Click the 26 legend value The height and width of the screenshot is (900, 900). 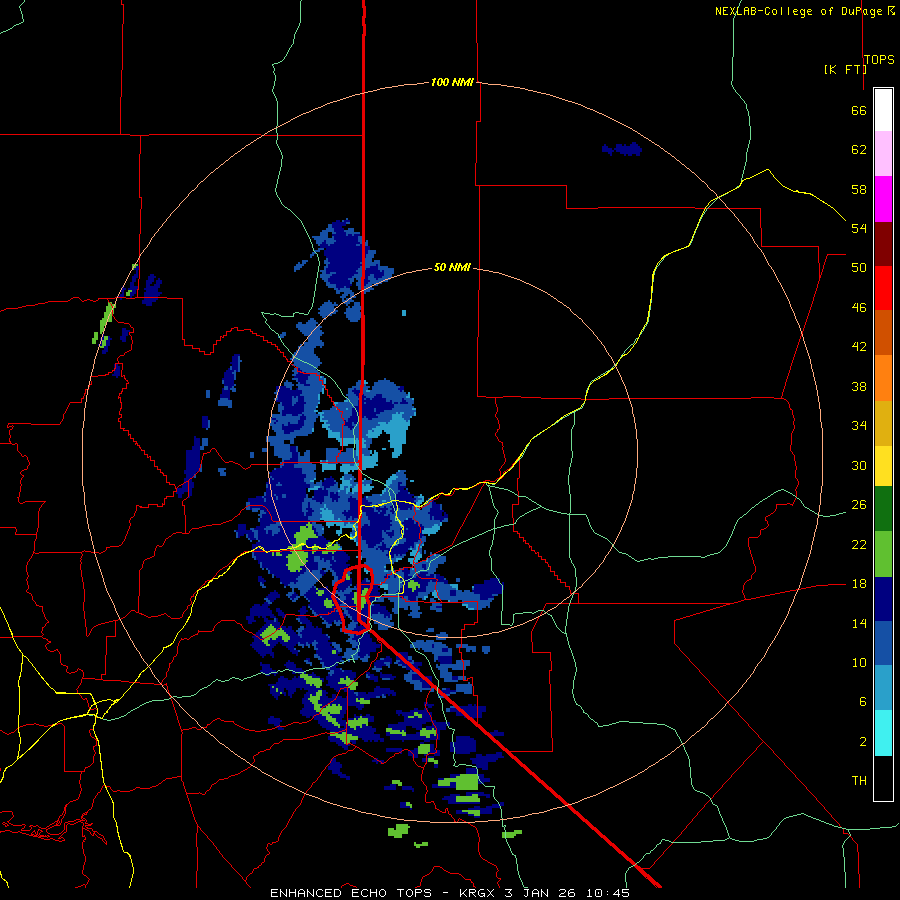coord(859,505)
